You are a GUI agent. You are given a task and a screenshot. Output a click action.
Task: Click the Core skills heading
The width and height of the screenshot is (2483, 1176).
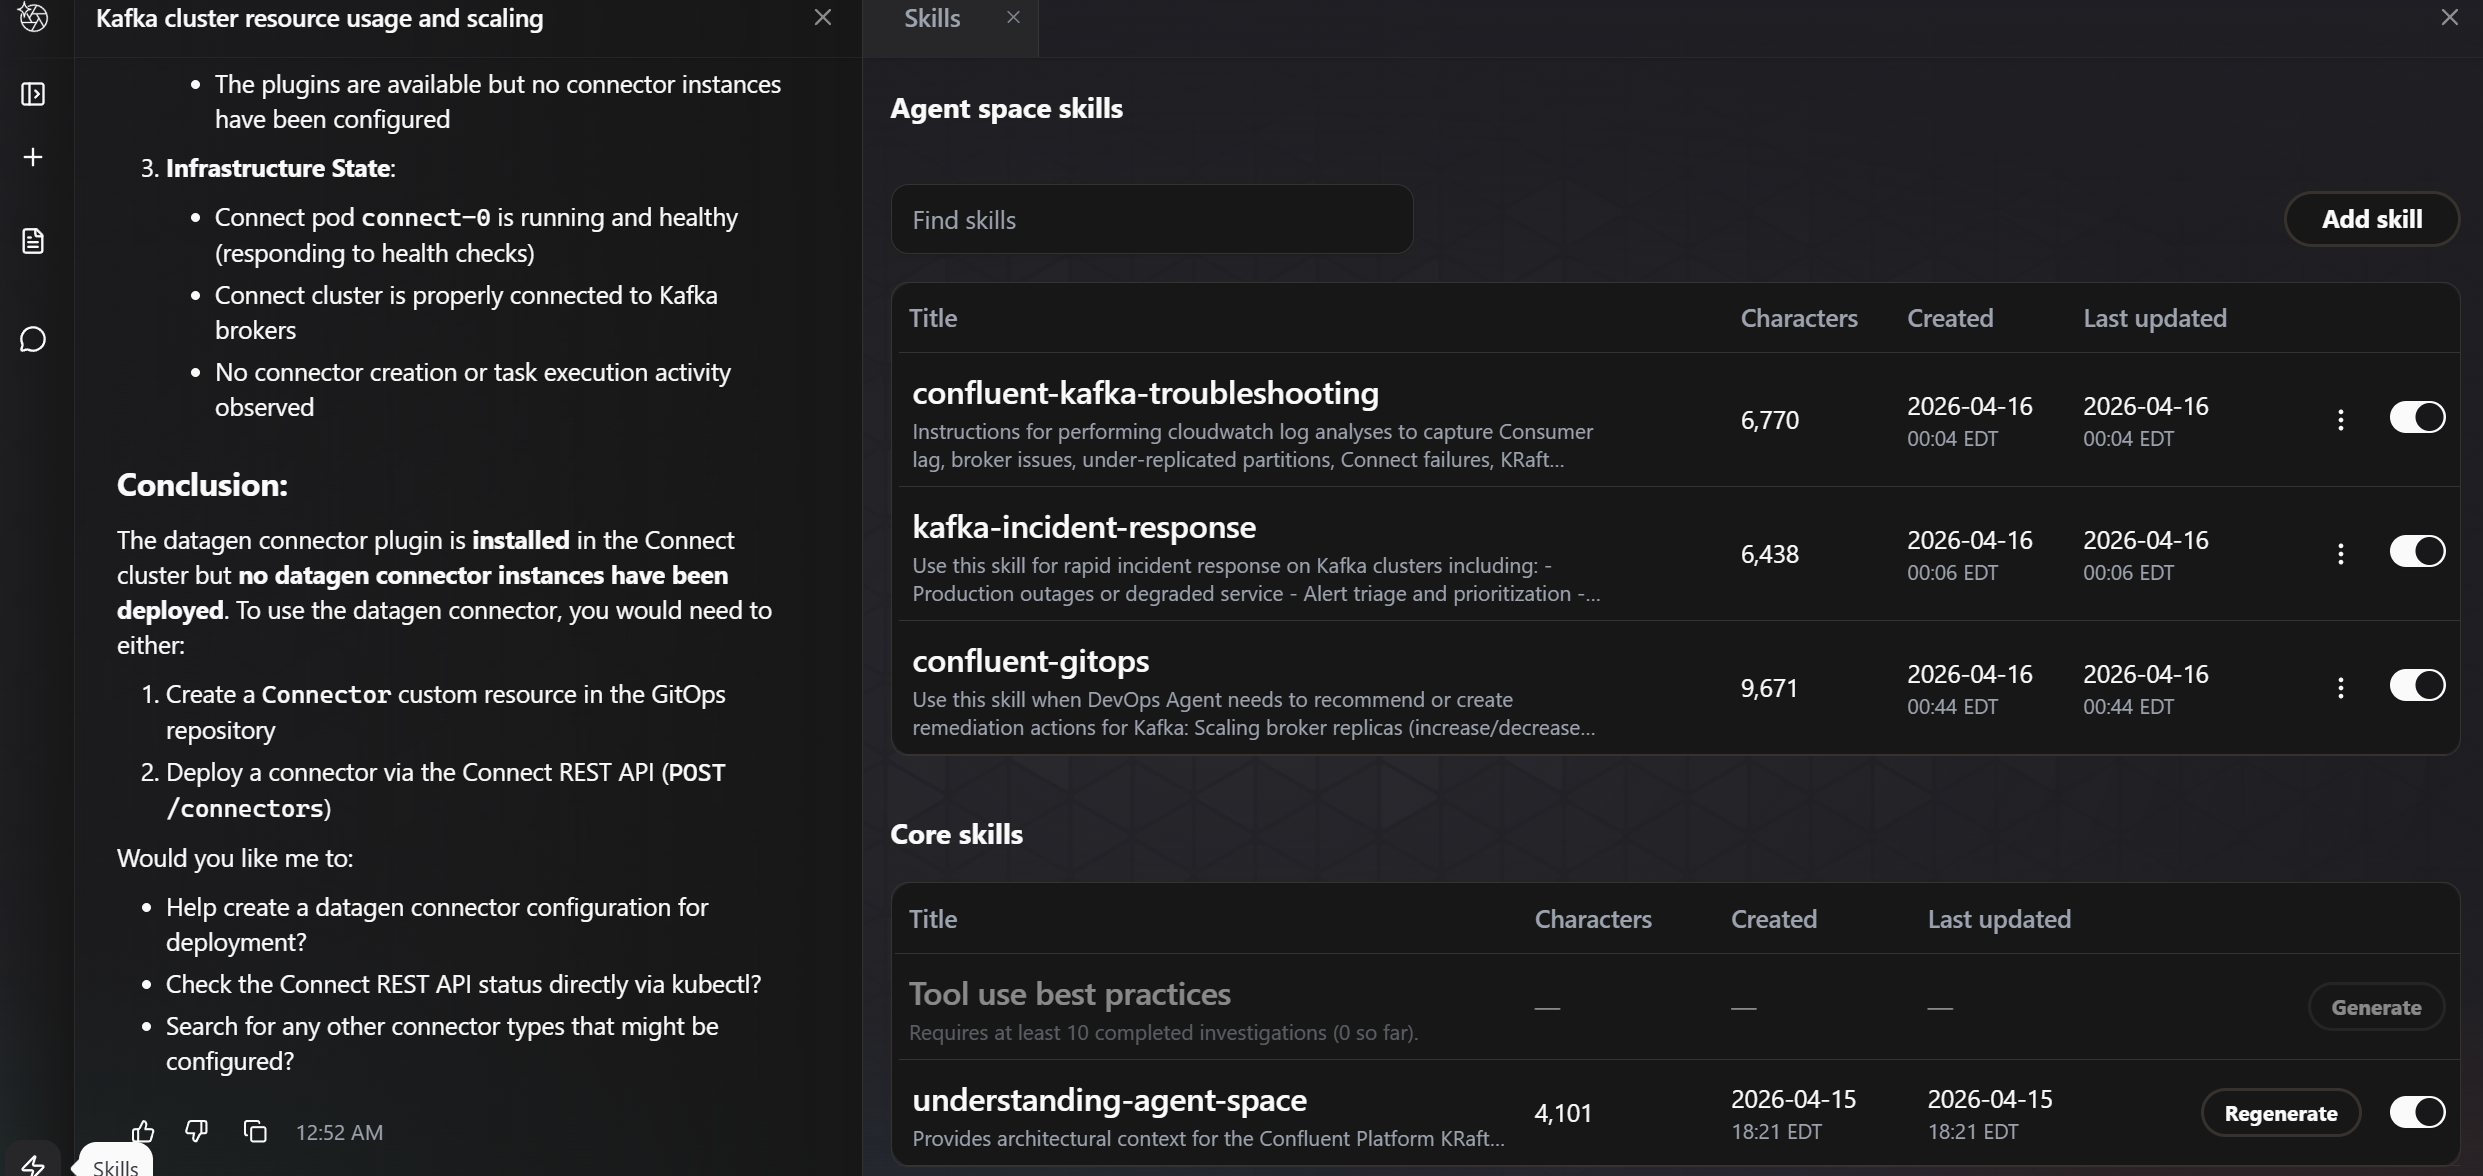click(956, 834)
